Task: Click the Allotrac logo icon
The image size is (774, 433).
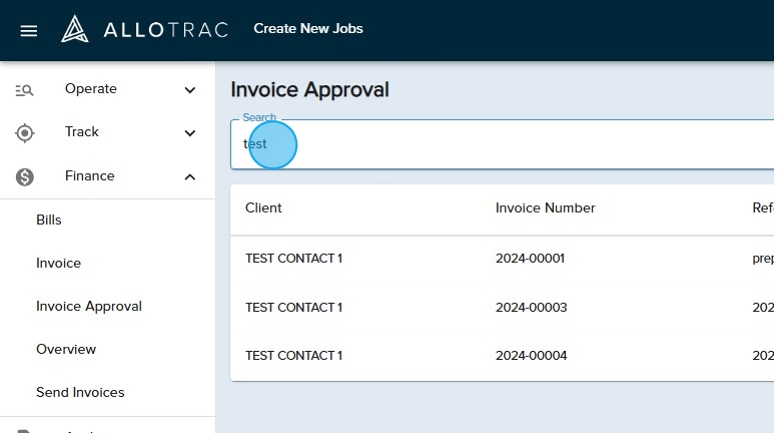Action: [75, 29]
